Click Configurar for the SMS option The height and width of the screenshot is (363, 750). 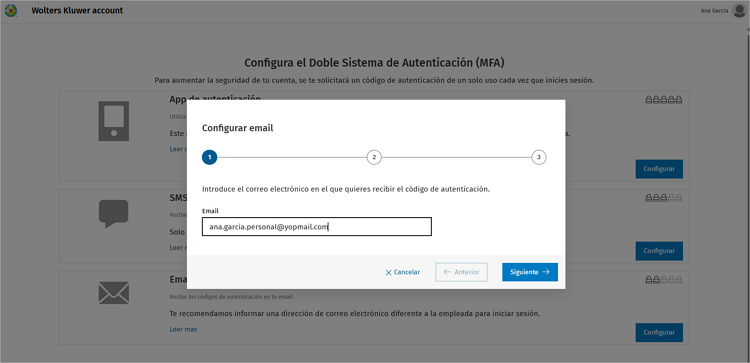(x=659, y=251)
